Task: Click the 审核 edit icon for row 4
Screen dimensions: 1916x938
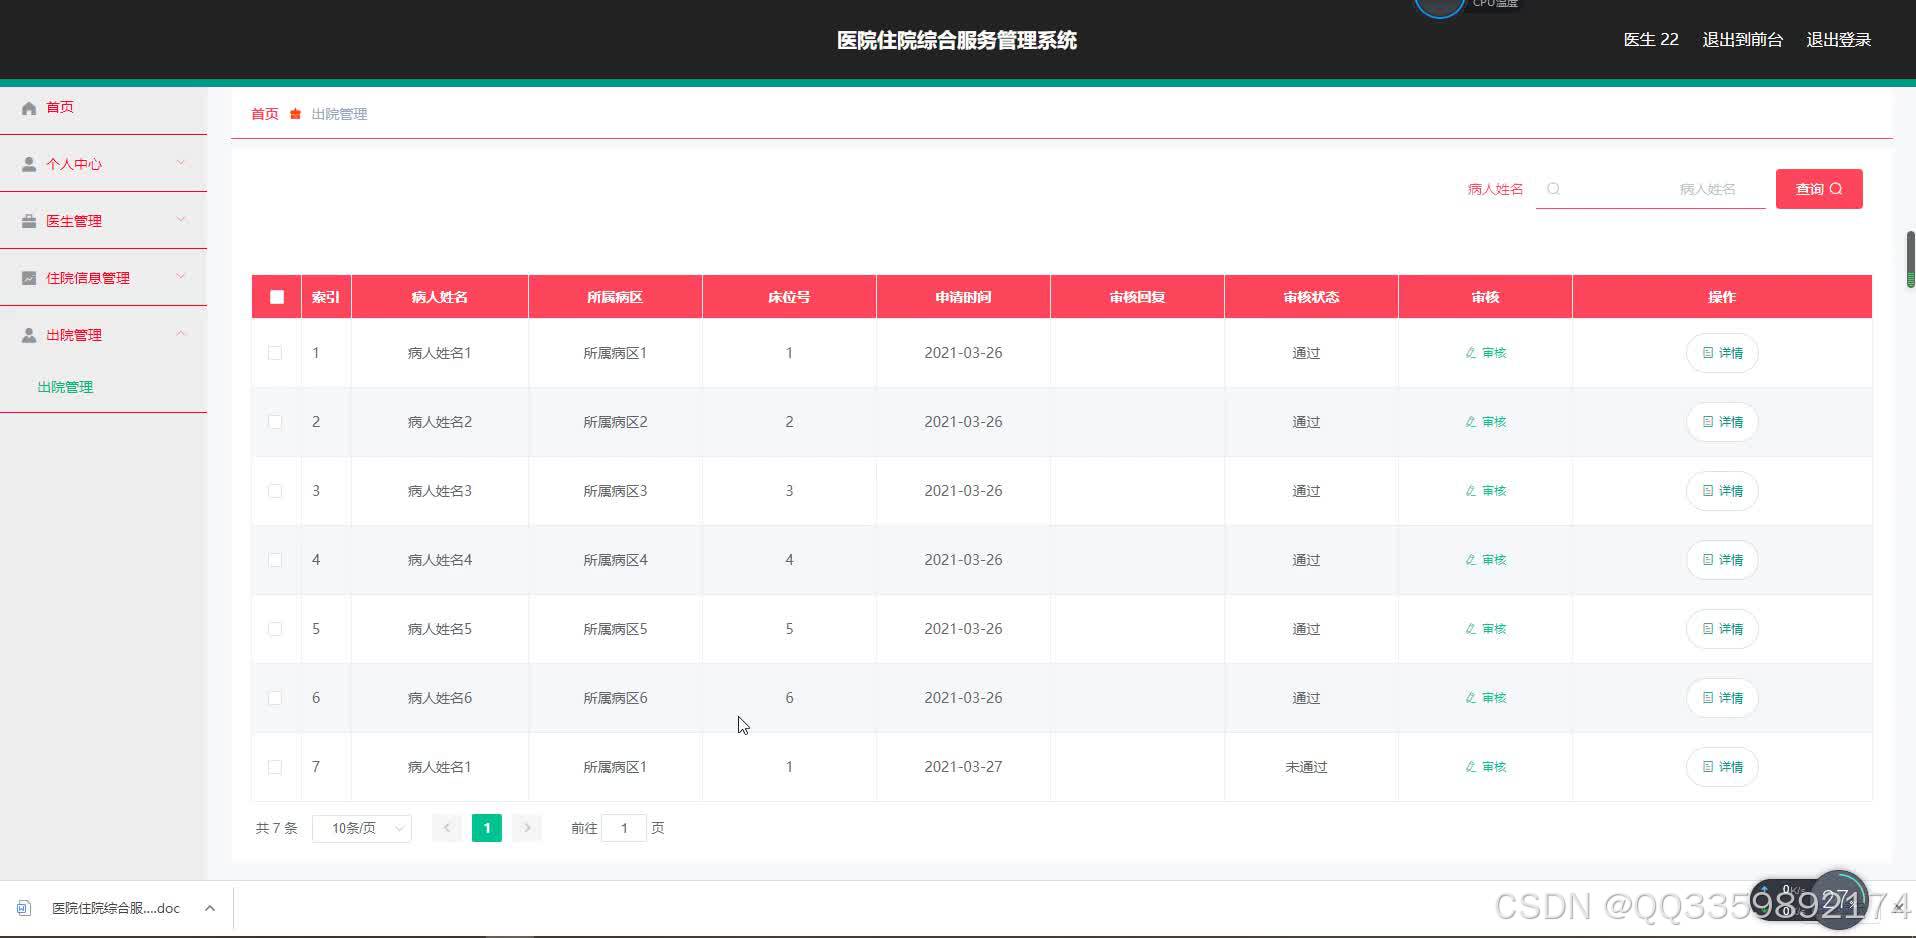Action: tap(1470, 560)
